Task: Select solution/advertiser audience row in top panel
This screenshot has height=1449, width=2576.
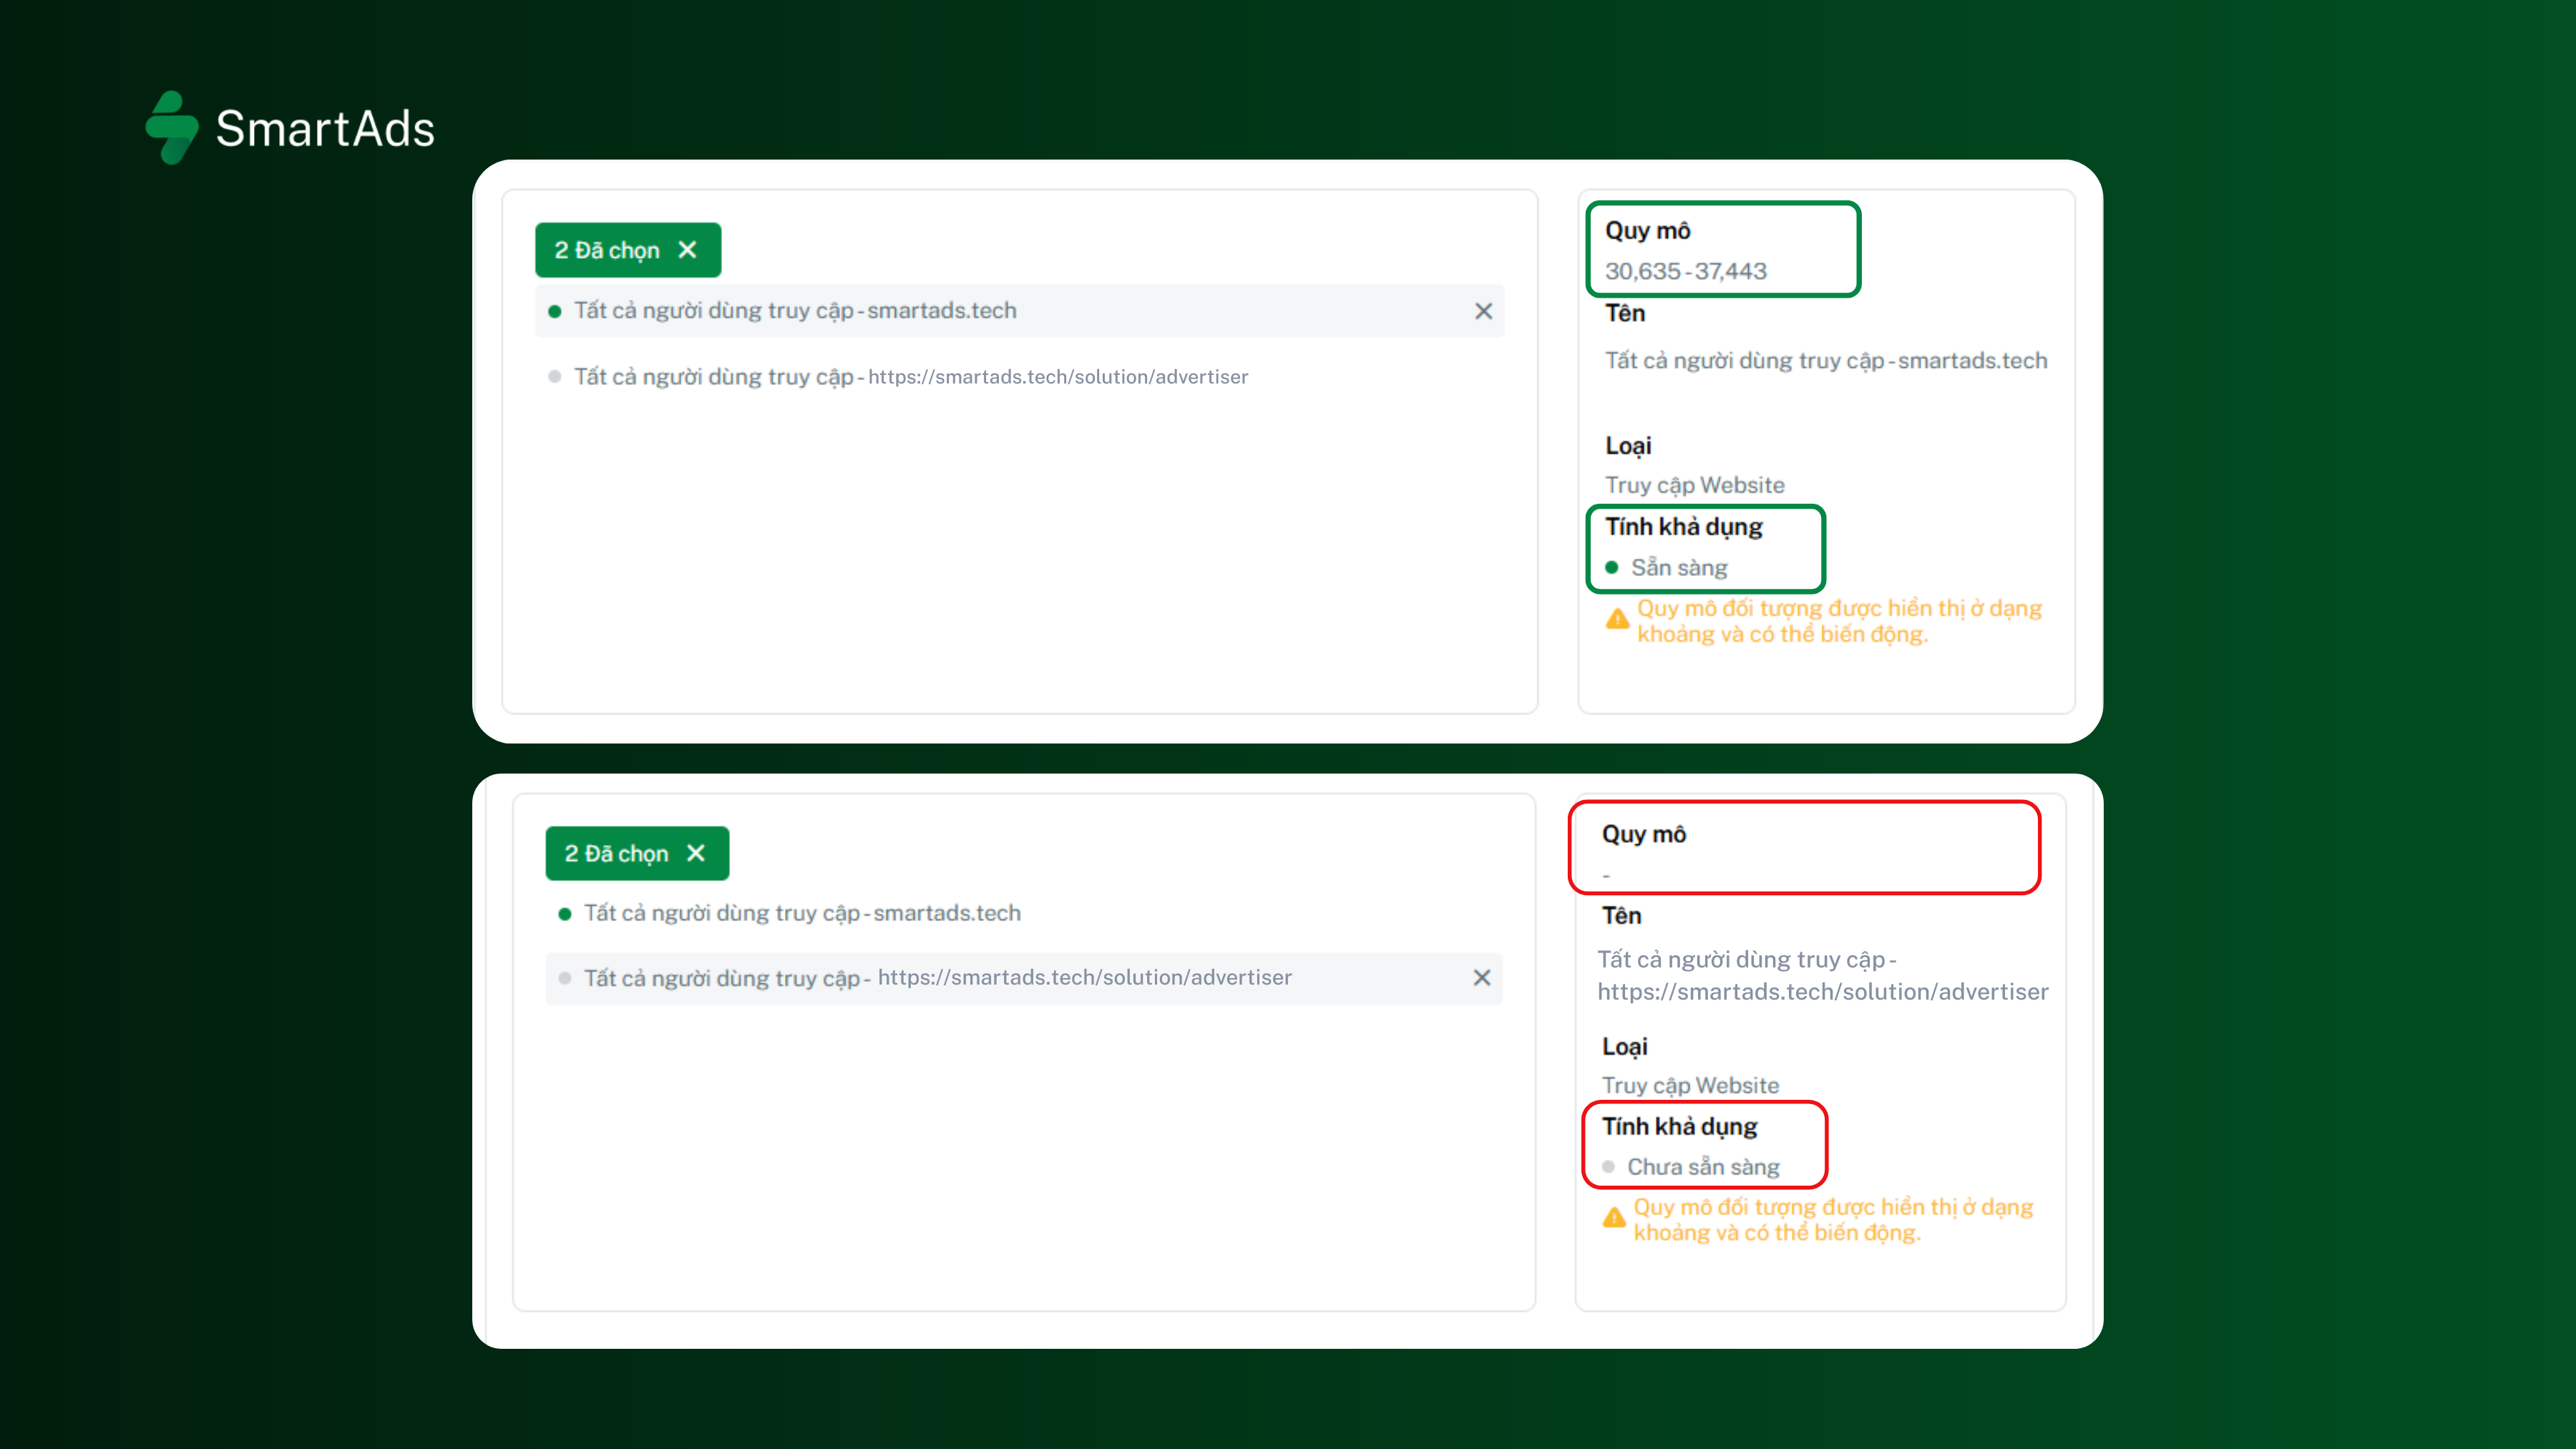Action: pyautogui.click(x=1019, y=377)
